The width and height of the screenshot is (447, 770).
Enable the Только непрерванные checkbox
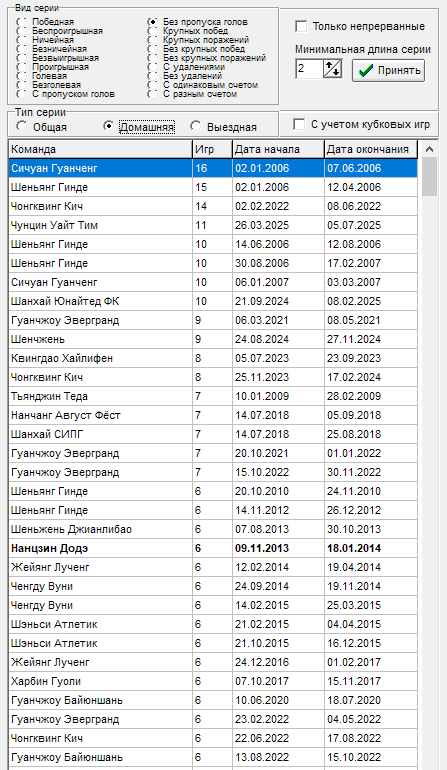click(x=301, y=26)
